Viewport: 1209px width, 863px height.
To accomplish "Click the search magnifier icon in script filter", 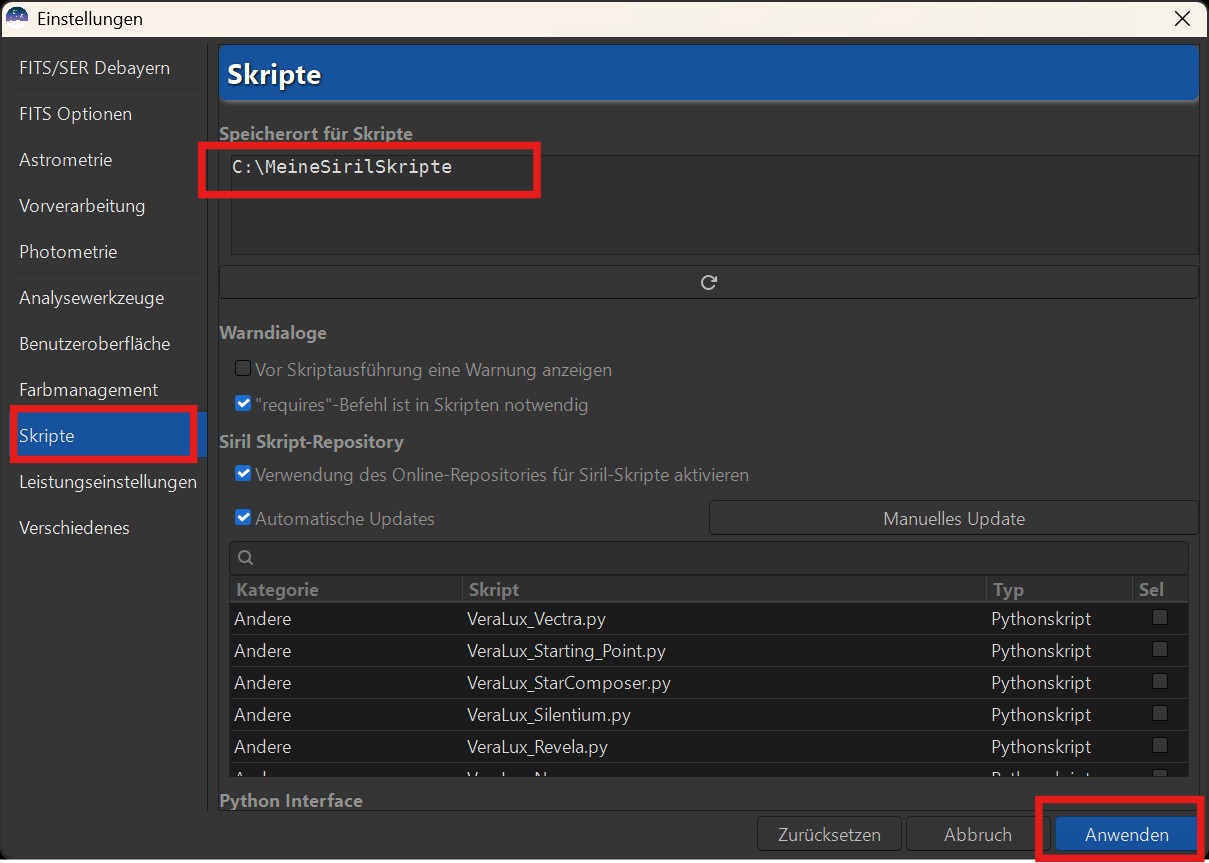I will [x=246, y=558].
